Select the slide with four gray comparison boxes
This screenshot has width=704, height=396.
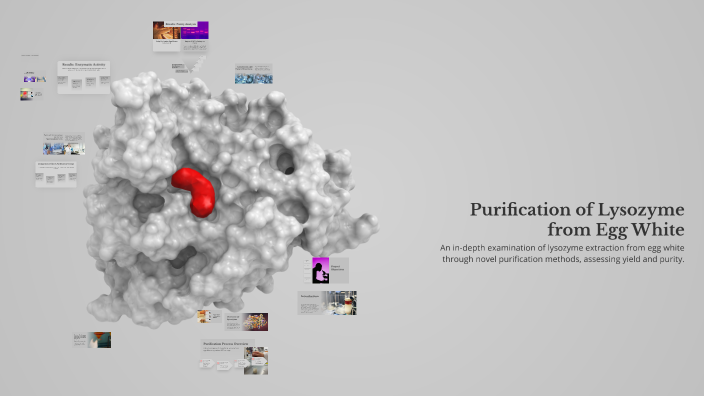[x=56, y=174]
